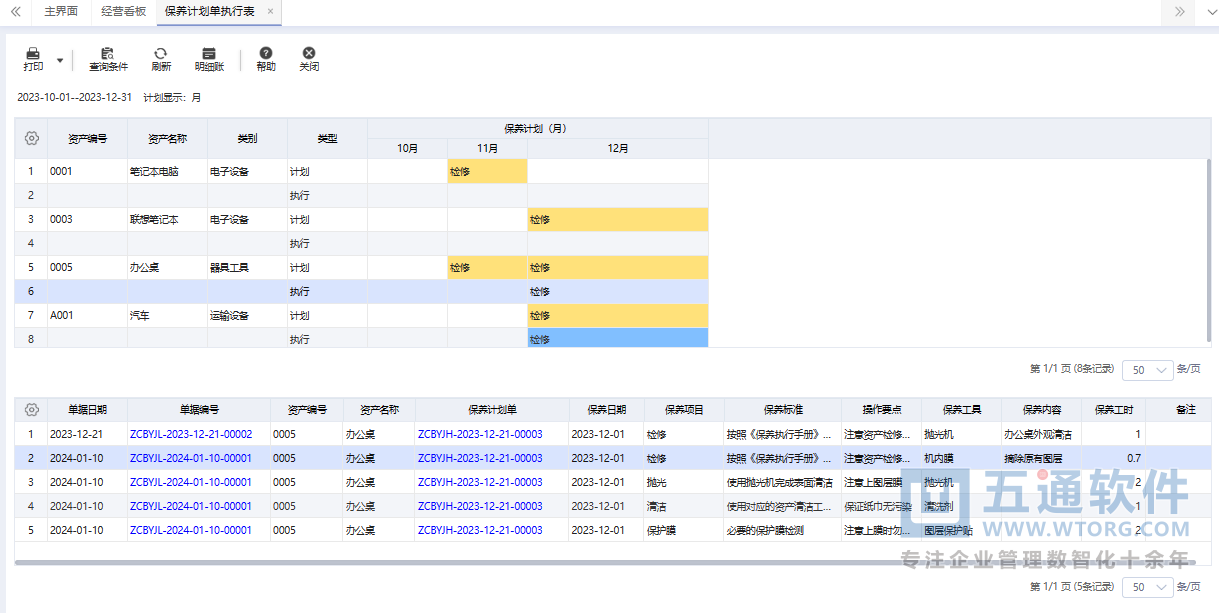
Task: Open the print dropdown arrow
Action: pos(60,60)
